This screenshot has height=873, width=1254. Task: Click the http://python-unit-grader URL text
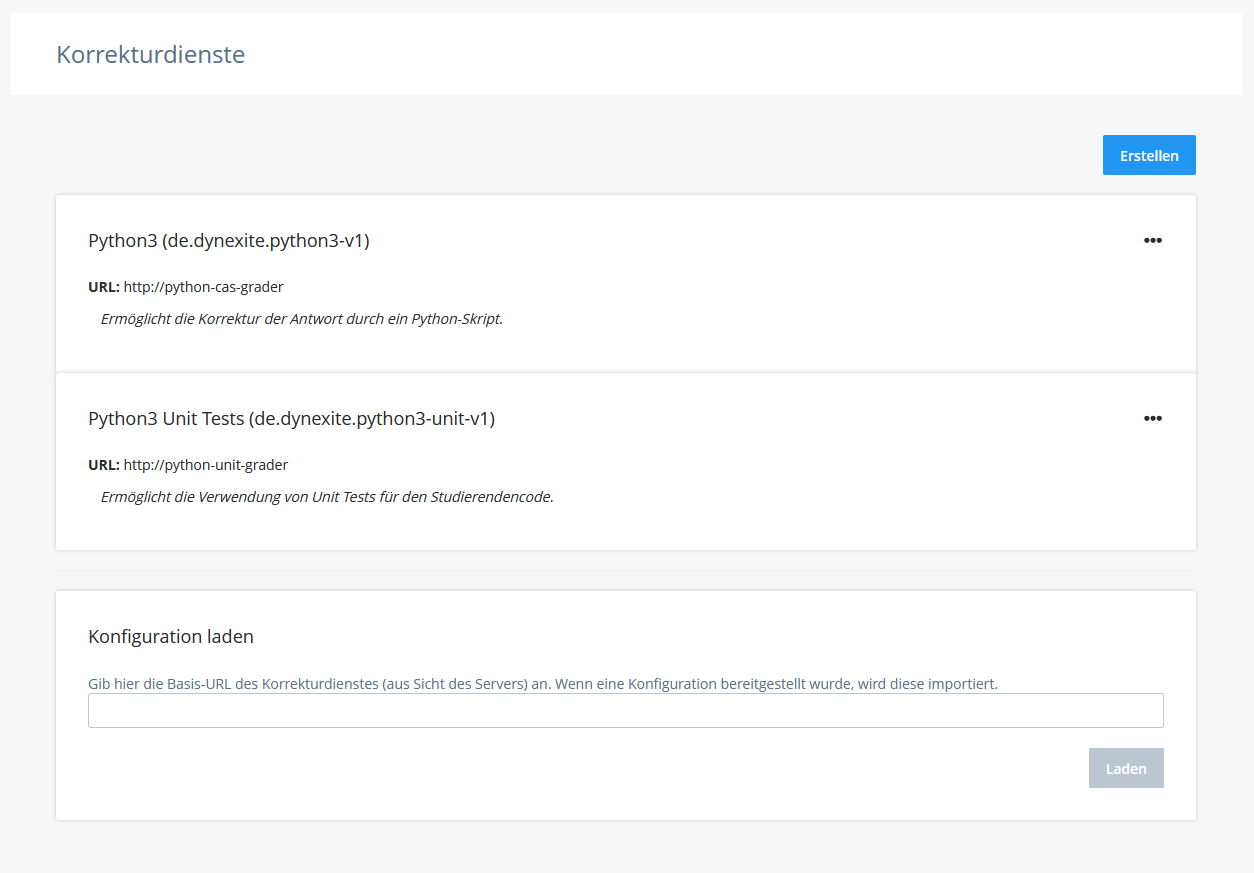click(206, 465)
